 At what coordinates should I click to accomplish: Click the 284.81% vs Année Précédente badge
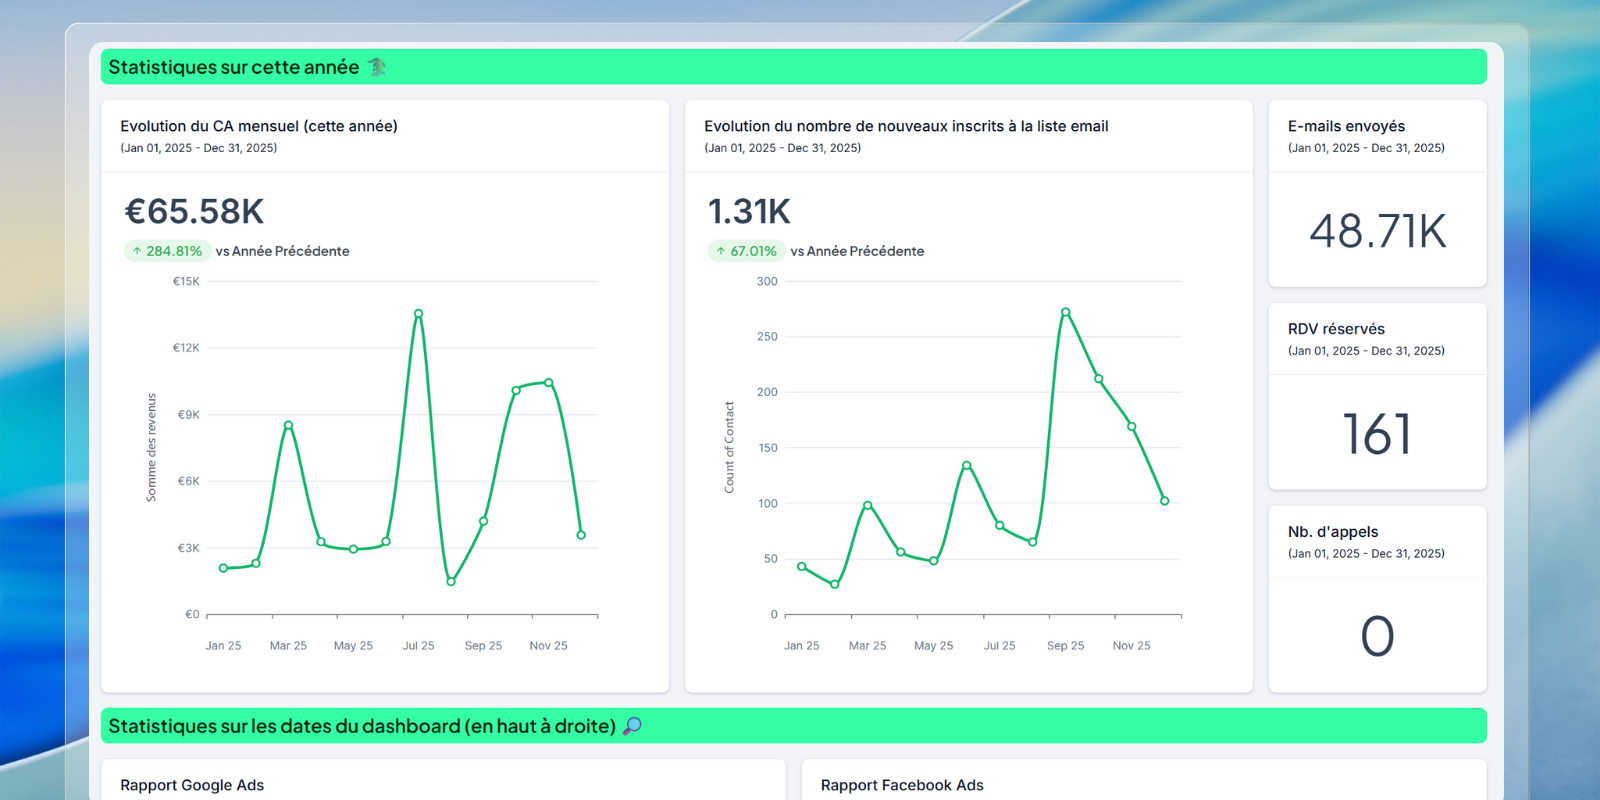click(x=167, y=251)
